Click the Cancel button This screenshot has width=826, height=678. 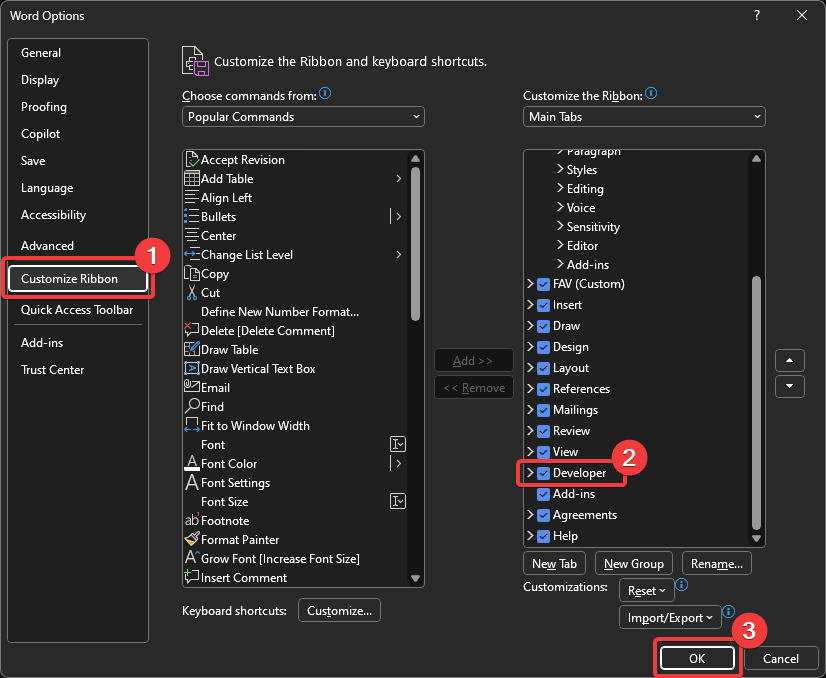(x=780, y=659)
